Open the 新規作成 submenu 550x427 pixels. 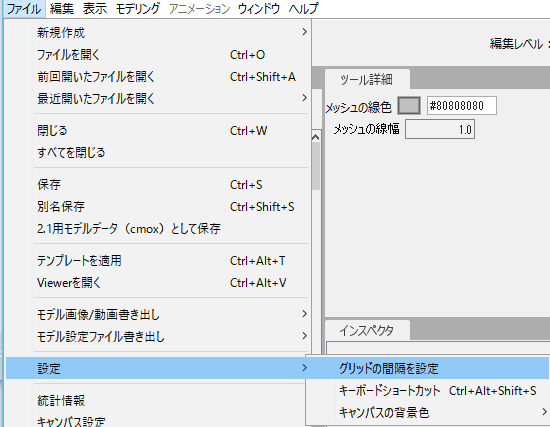(157, 32)
